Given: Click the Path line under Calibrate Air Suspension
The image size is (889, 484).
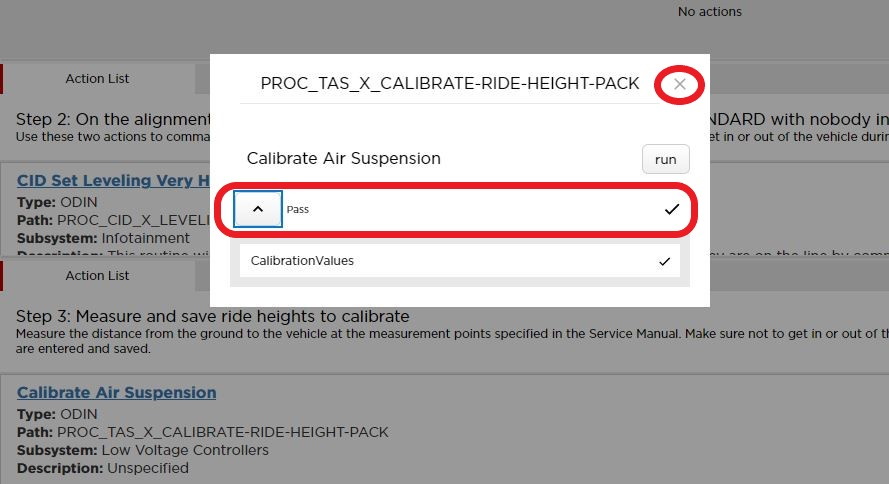Looking at the screenshot, I should tap(202, 432).
